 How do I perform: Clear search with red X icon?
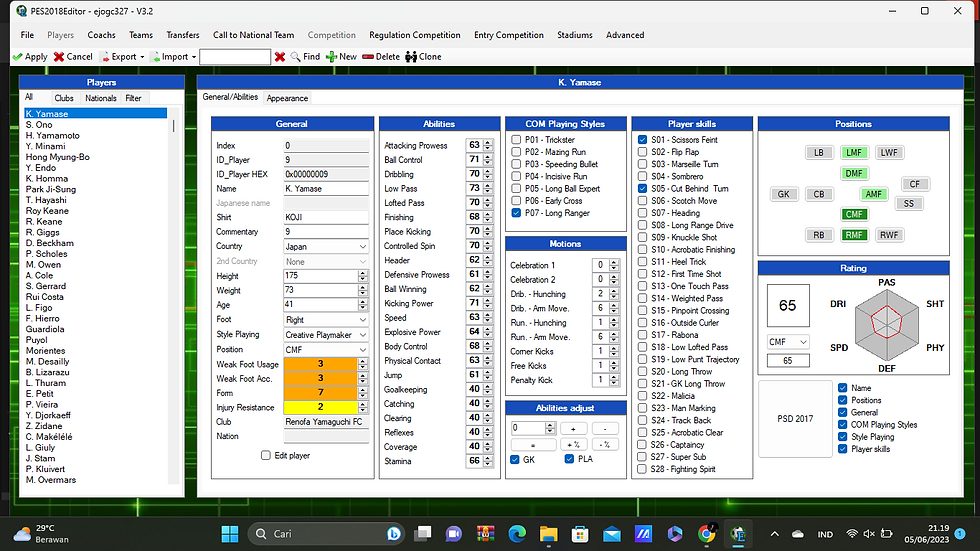coord(280,57)
